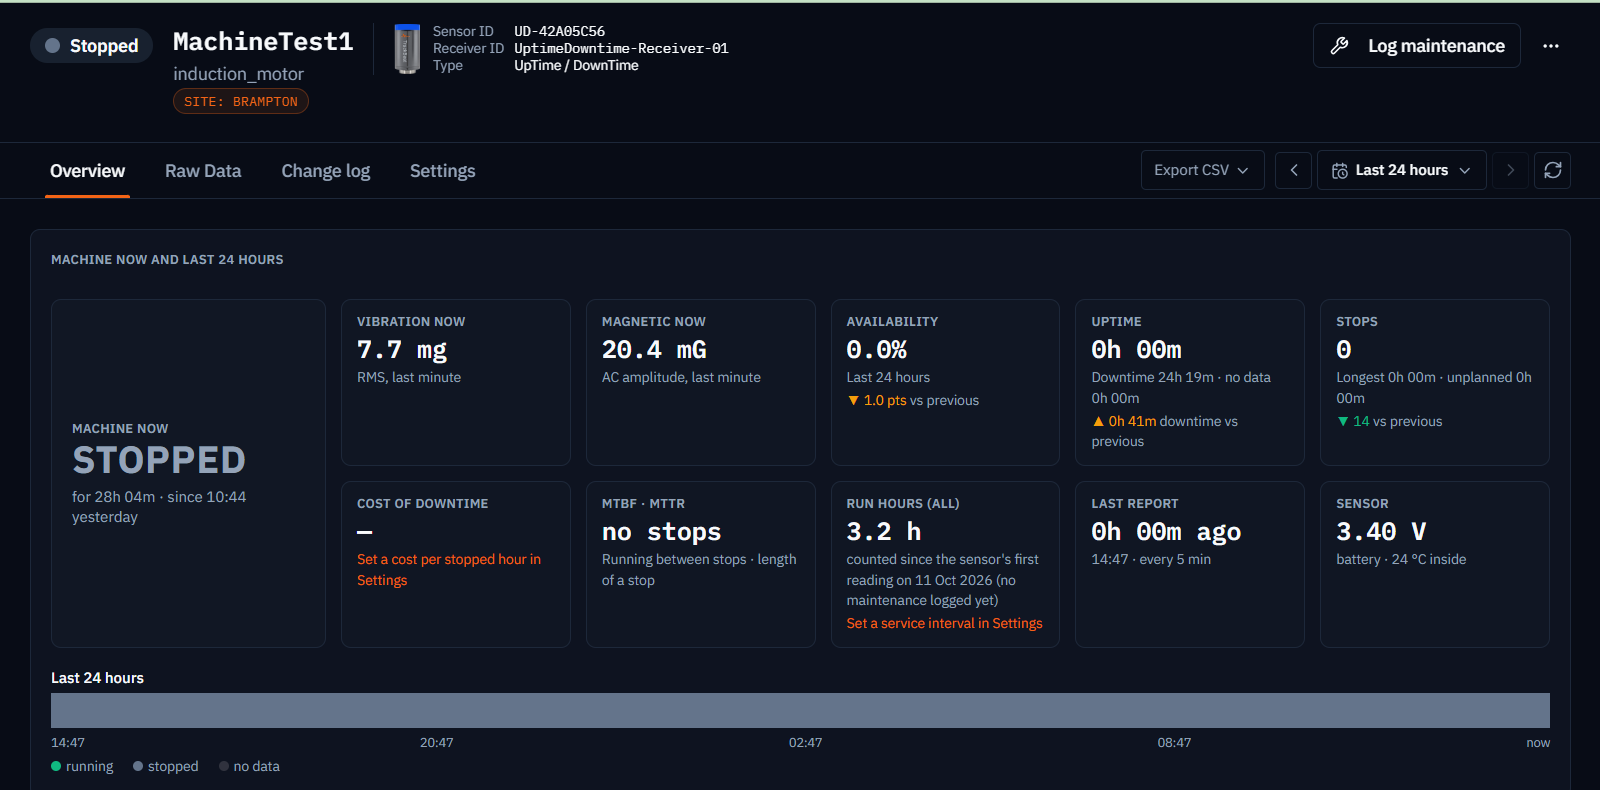
Task: Click the 3.40 V sensor battery value
Action: click(1381, 532)
